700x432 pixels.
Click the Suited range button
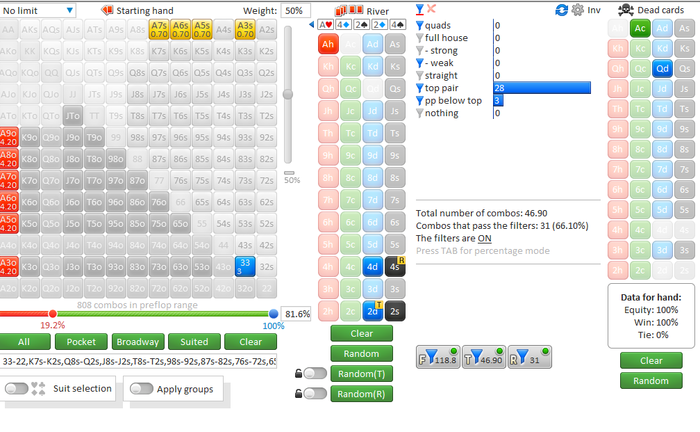[194, 342]
